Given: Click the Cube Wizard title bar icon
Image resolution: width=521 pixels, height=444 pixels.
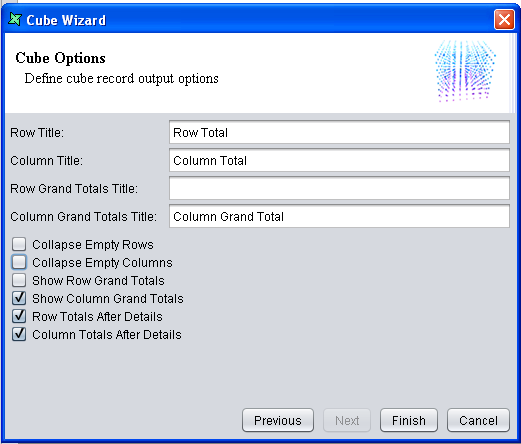Looking at the screenshot, I should click(x=15, y=19).
